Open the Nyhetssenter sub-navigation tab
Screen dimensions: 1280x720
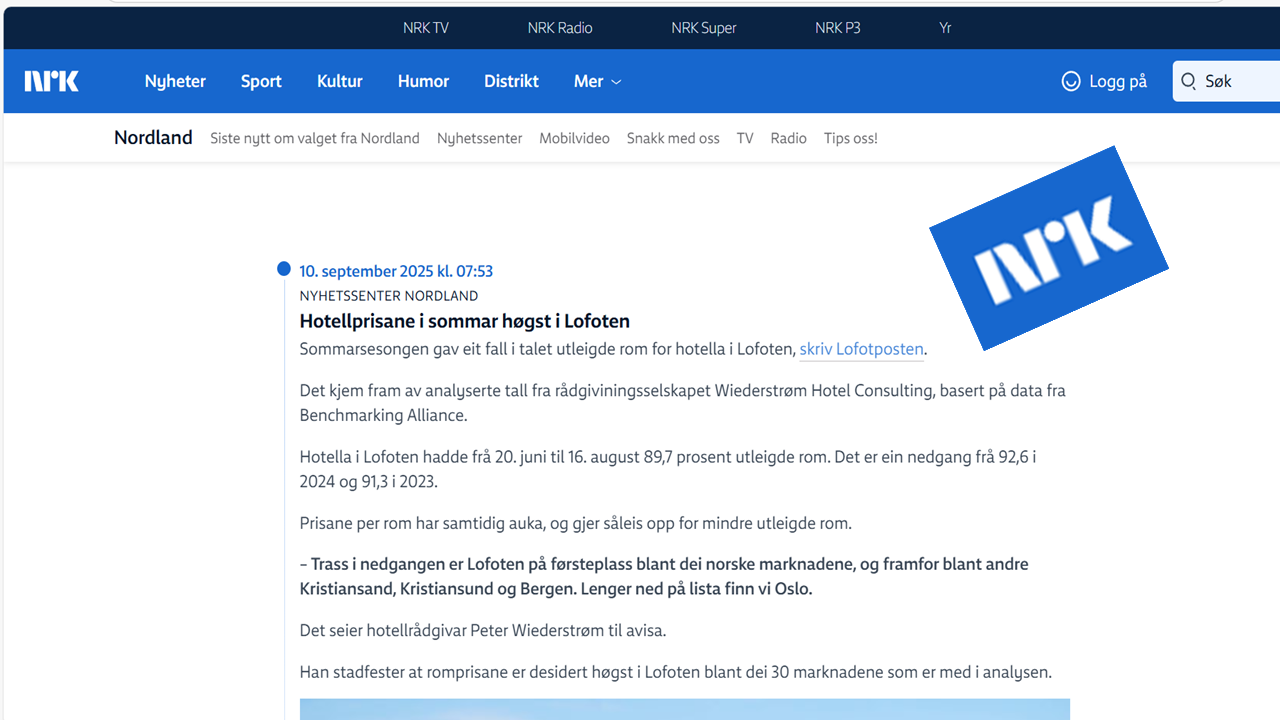tap(479, 138)
